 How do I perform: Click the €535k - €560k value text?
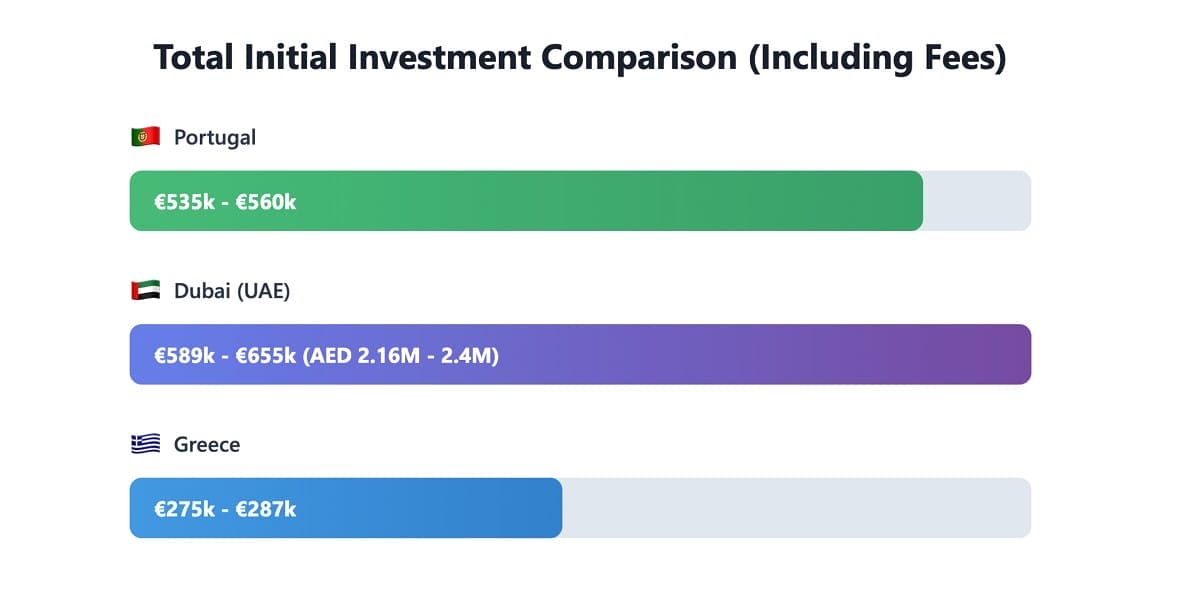pyautogui.click(x=225, y=202)
